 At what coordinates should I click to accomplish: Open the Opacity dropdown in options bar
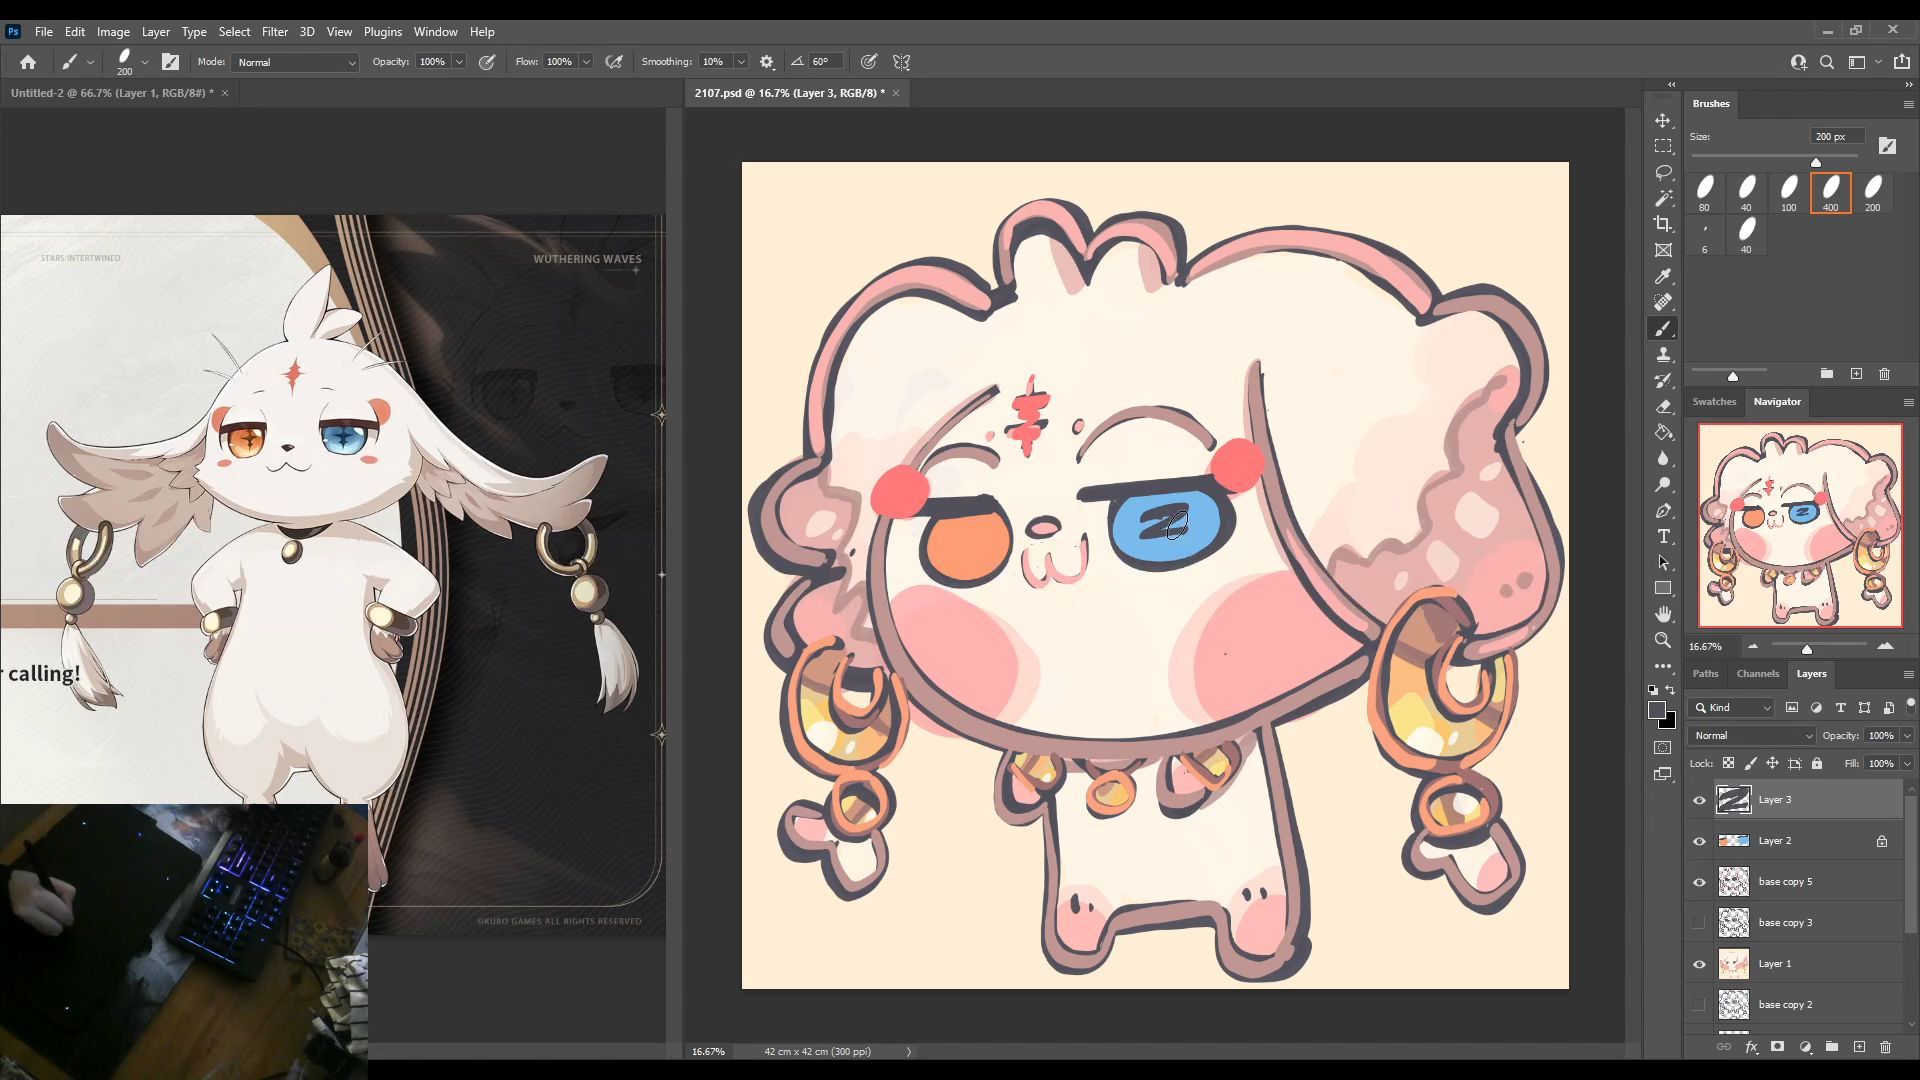coord(459,62)
